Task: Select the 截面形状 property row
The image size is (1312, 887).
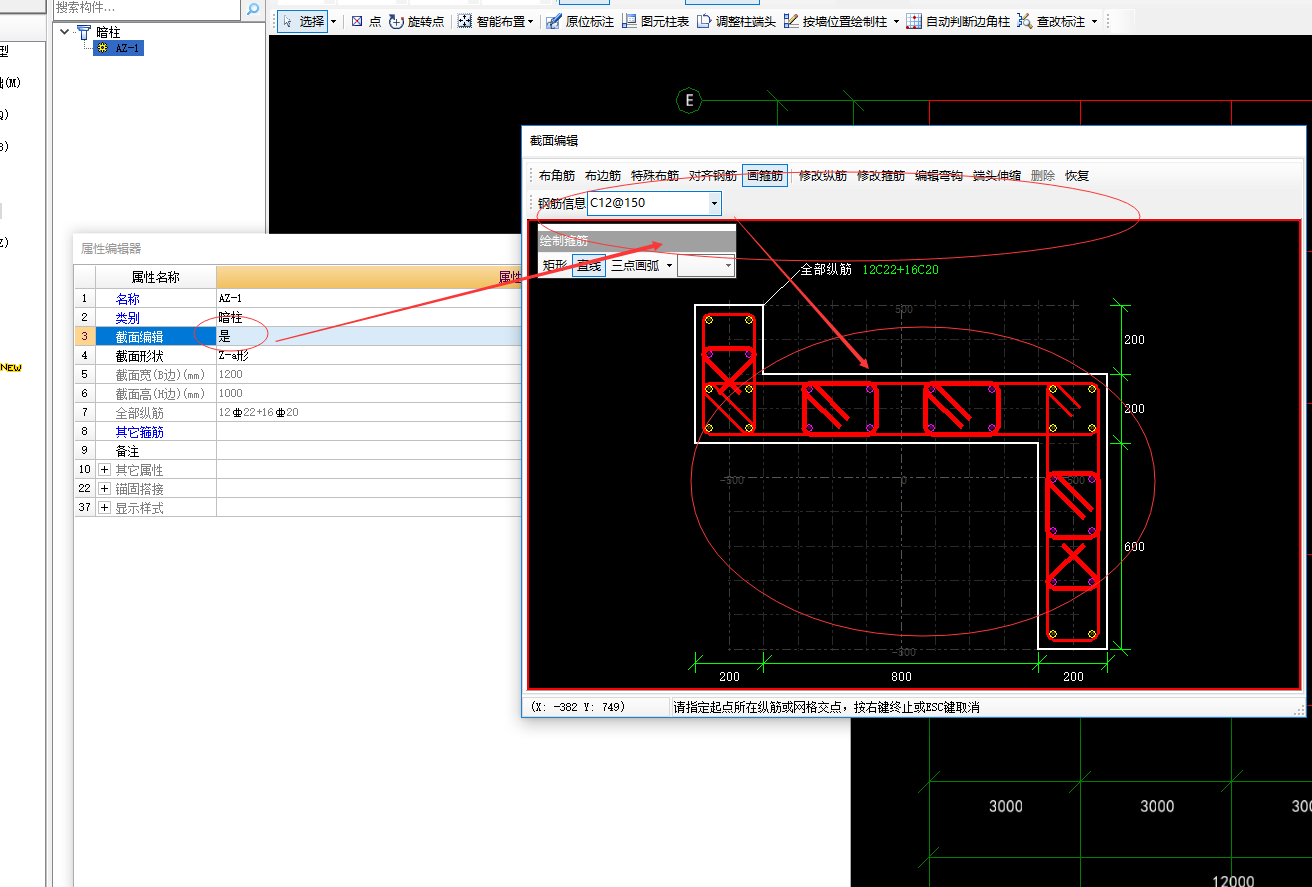Action: (296, 355)
